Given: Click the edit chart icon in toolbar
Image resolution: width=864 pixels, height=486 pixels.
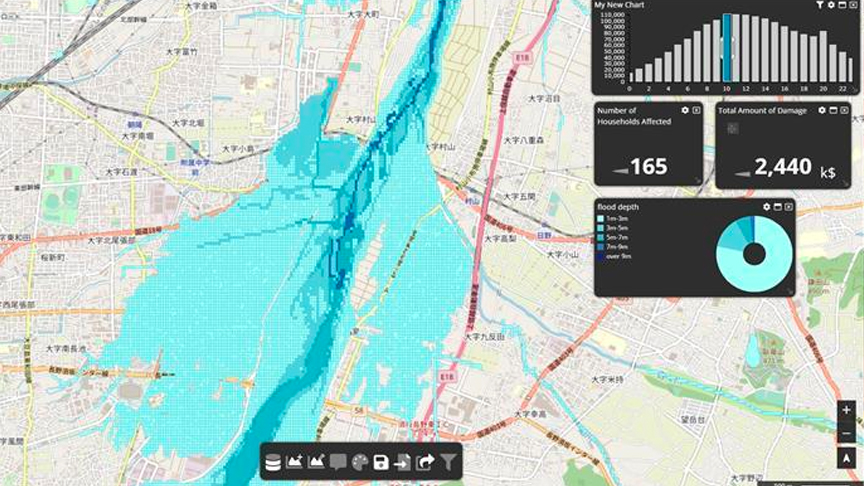Looking at the screenshot, I should (x=316, y=462).
